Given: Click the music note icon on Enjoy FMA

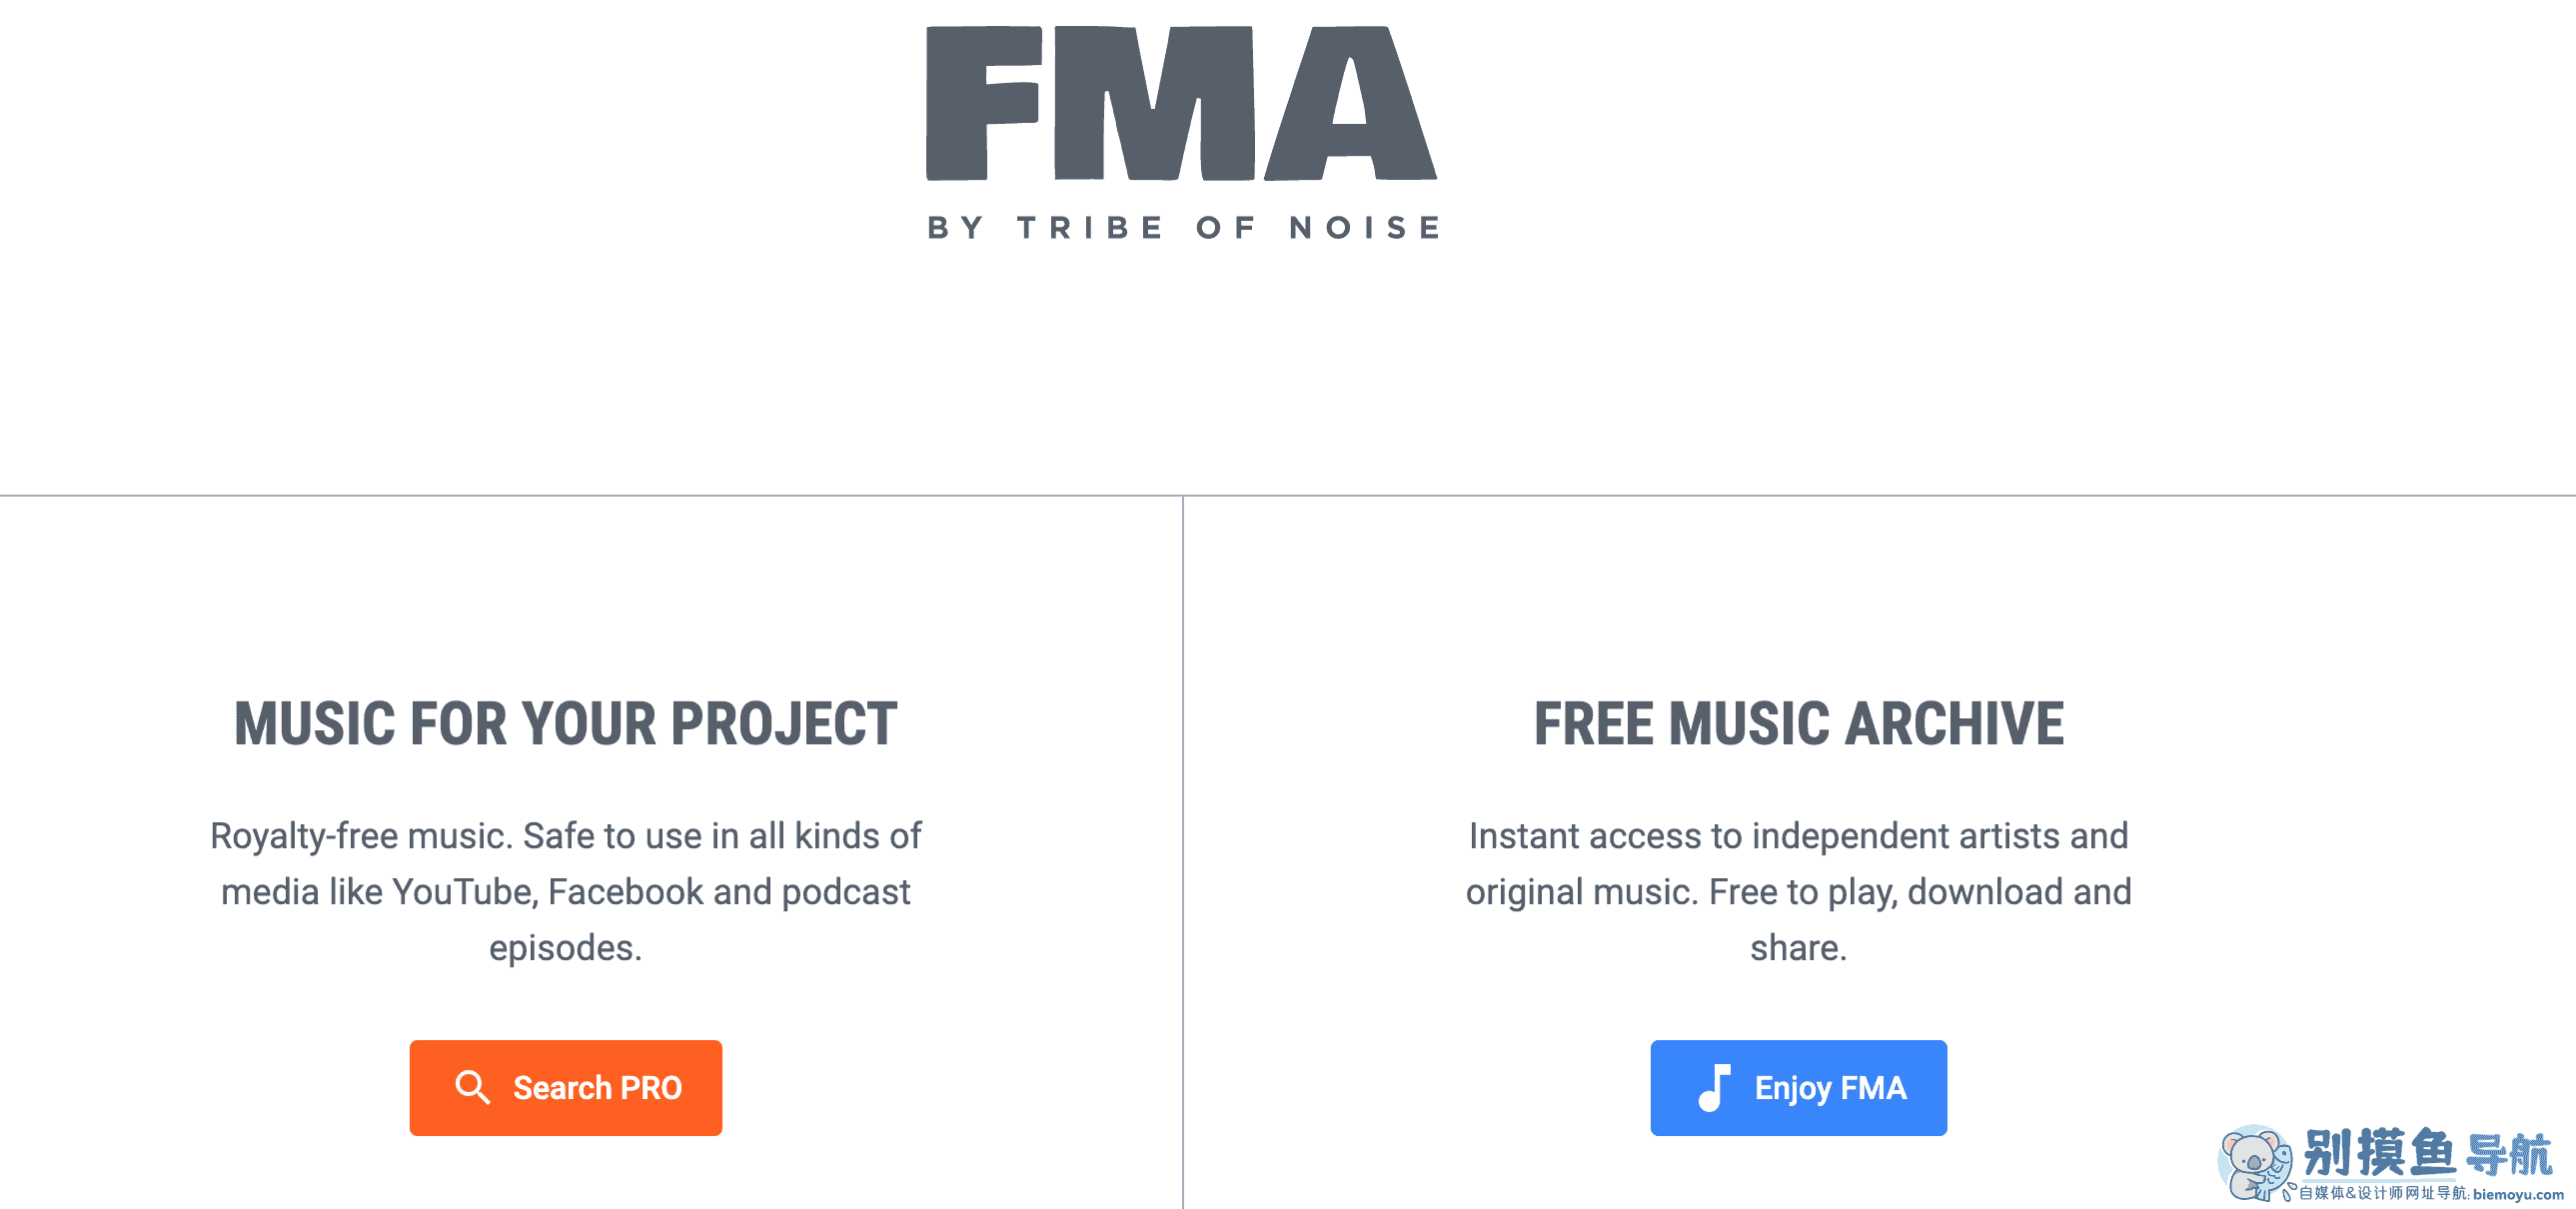Looking at the screenshot, I should pyautogui.click(x=1717, y=1088).
